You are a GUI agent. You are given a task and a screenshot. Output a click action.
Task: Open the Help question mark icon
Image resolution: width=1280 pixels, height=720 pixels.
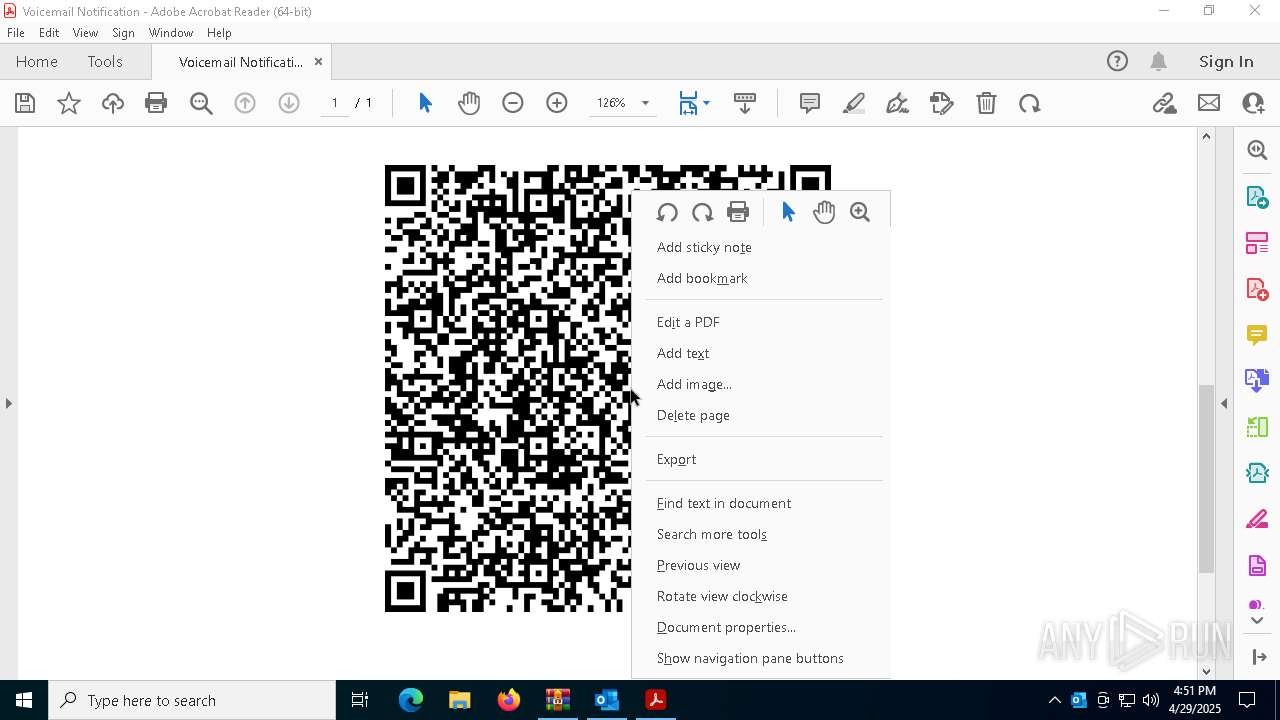[1117, 61]
